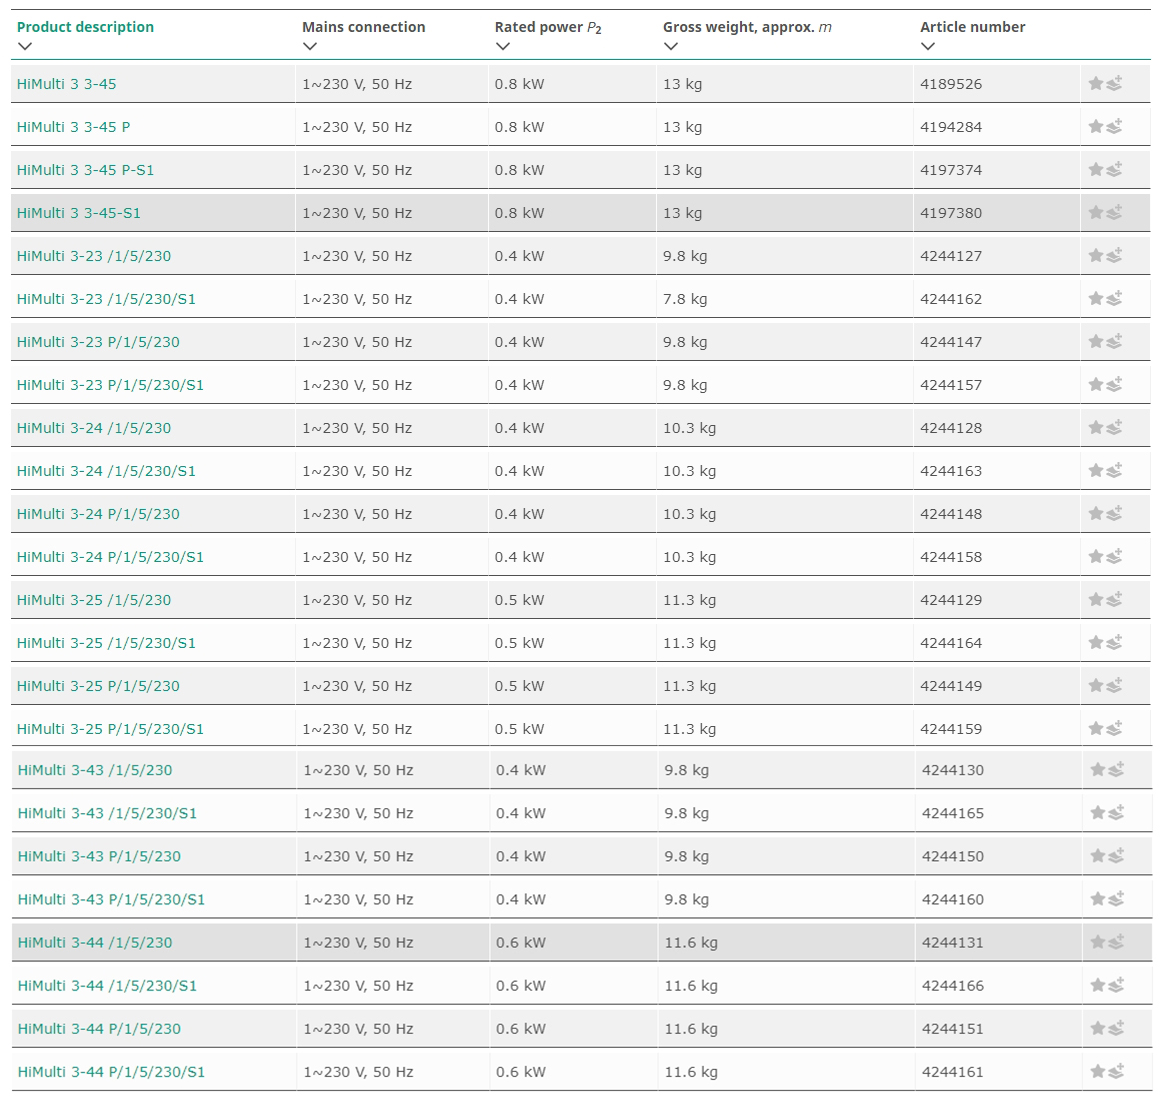The width and height of the screenshot is (1164, 1118).
Task: Favorite HiMulti 3-43 P/1/5/230 via star icon
Action: pyautogui.click(x=1098, y=857)
